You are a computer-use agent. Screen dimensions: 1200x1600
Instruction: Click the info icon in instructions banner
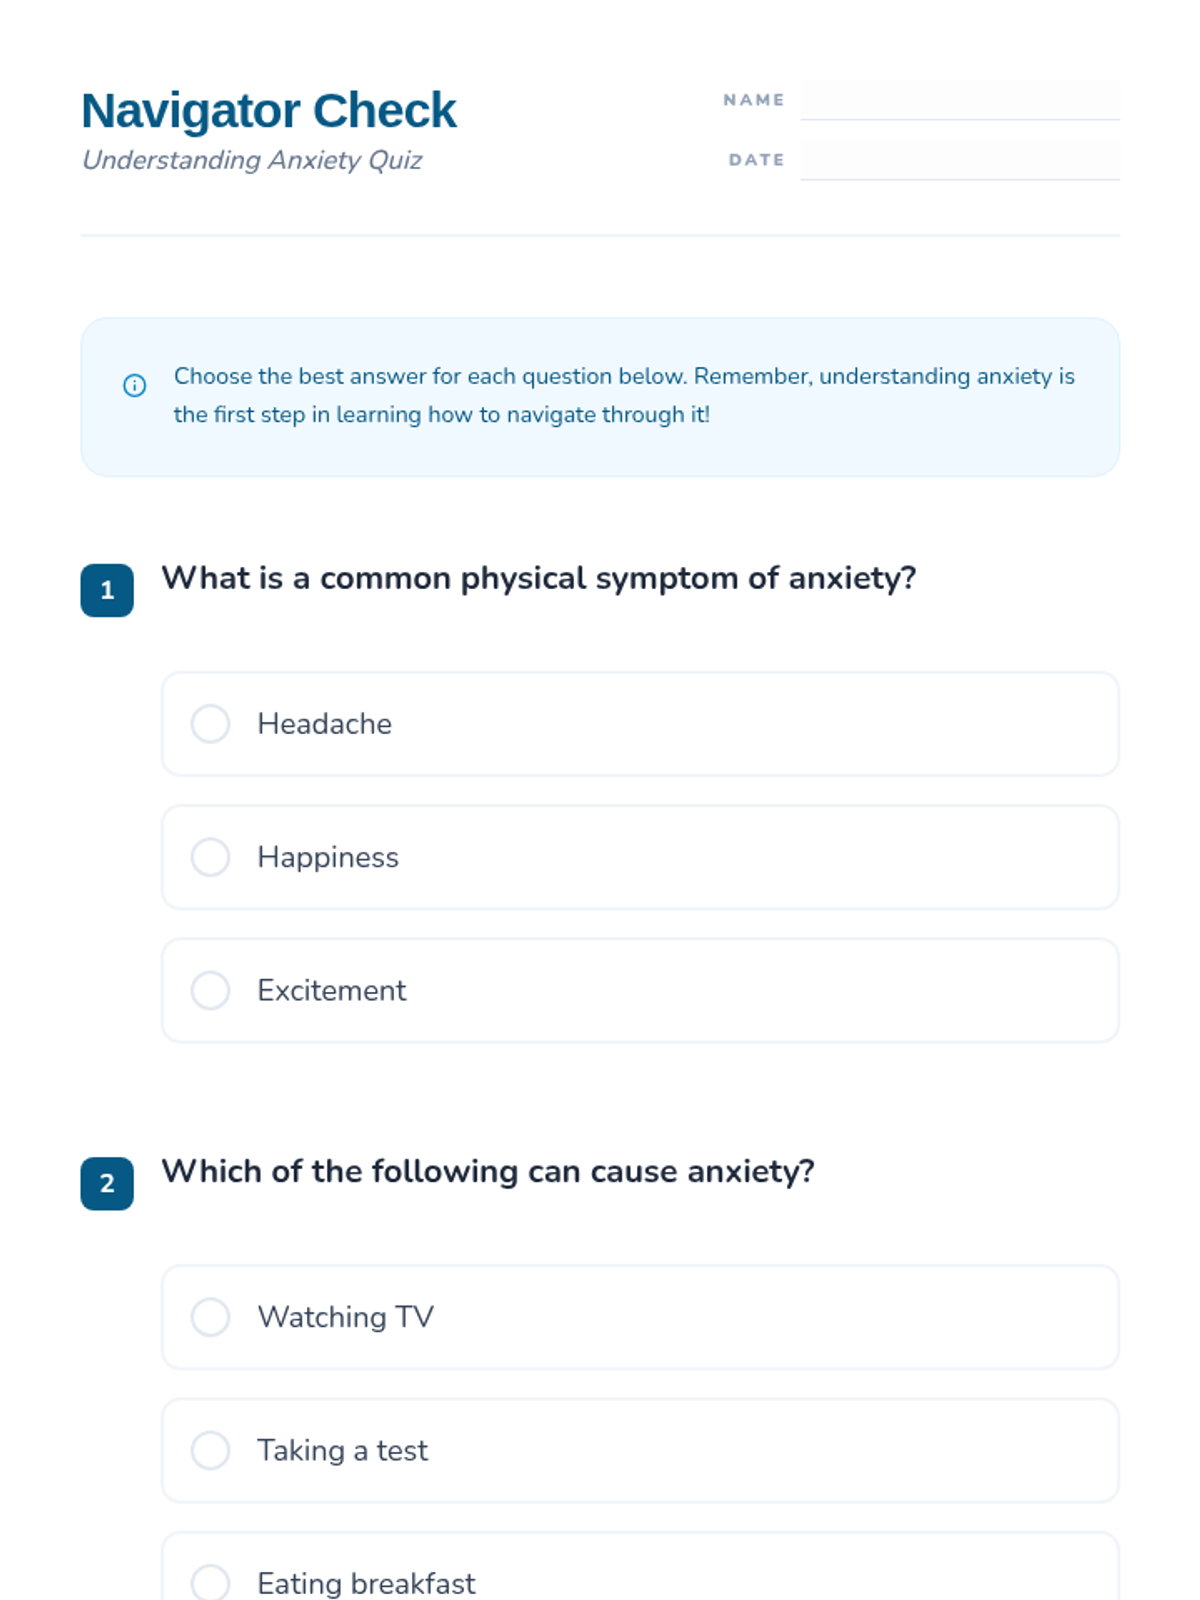coord(134,385)
